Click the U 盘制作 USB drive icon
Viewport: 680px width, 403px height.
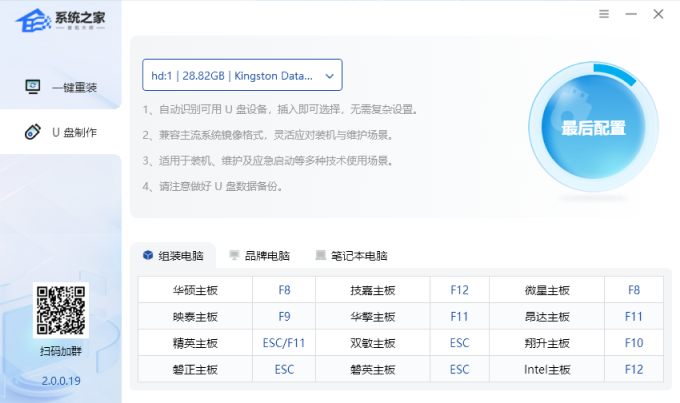[x=33, y=132]
